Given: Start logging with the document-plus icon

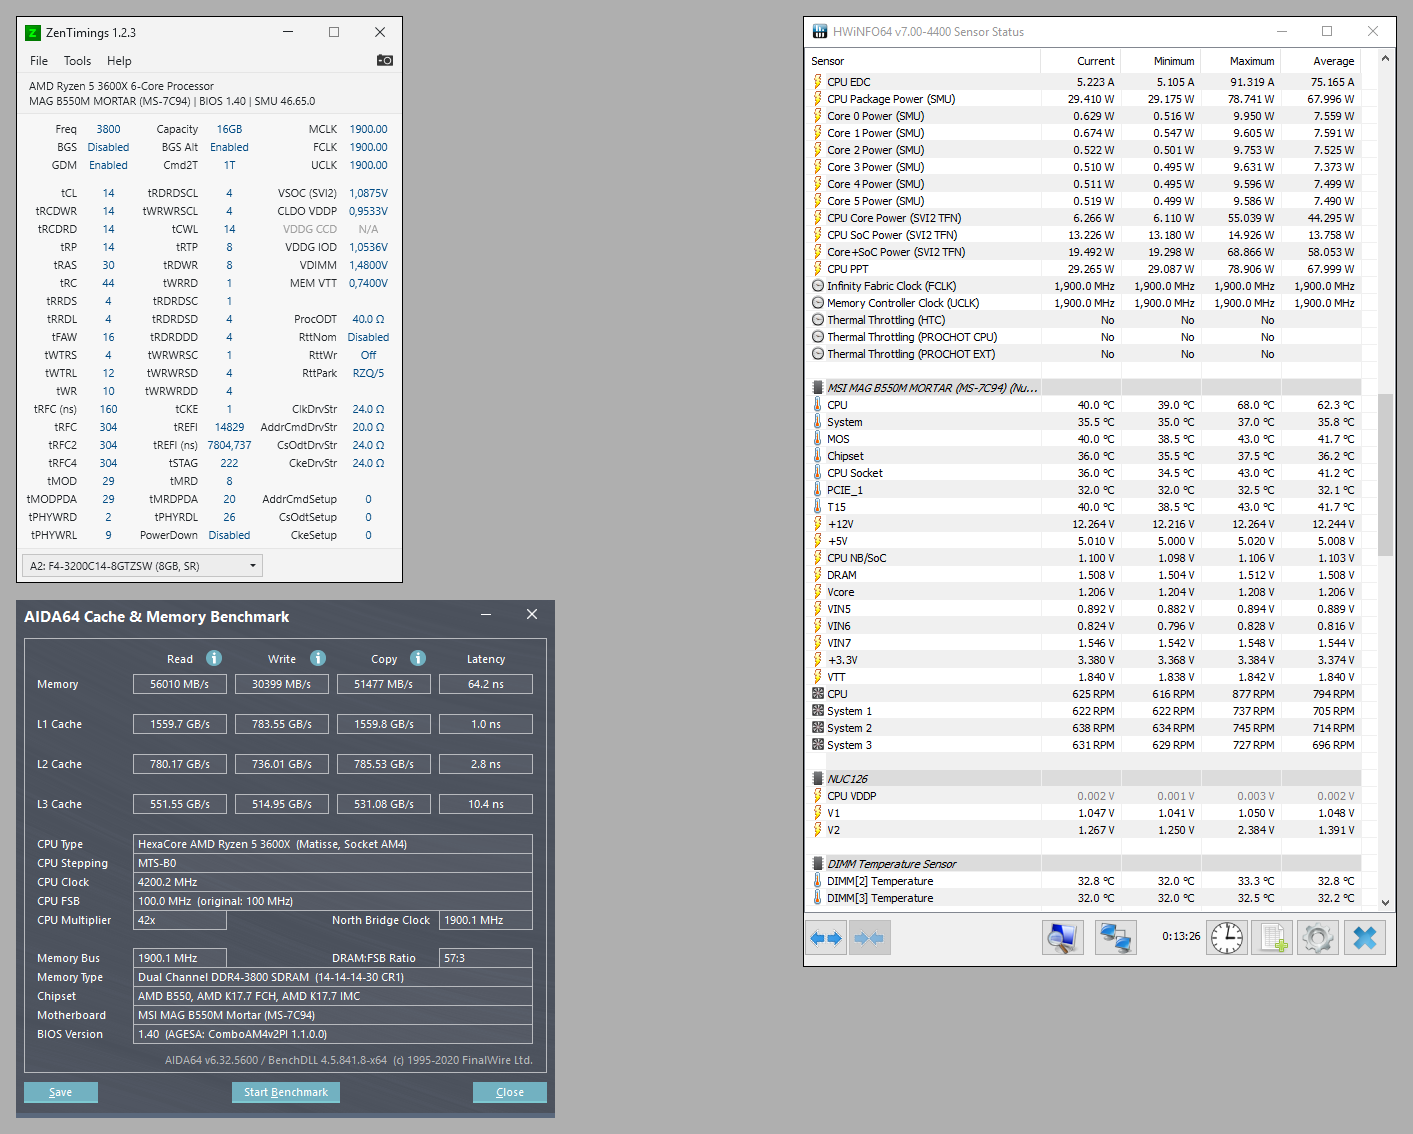Looking at the screenshot, I should tap(1272, 938).
